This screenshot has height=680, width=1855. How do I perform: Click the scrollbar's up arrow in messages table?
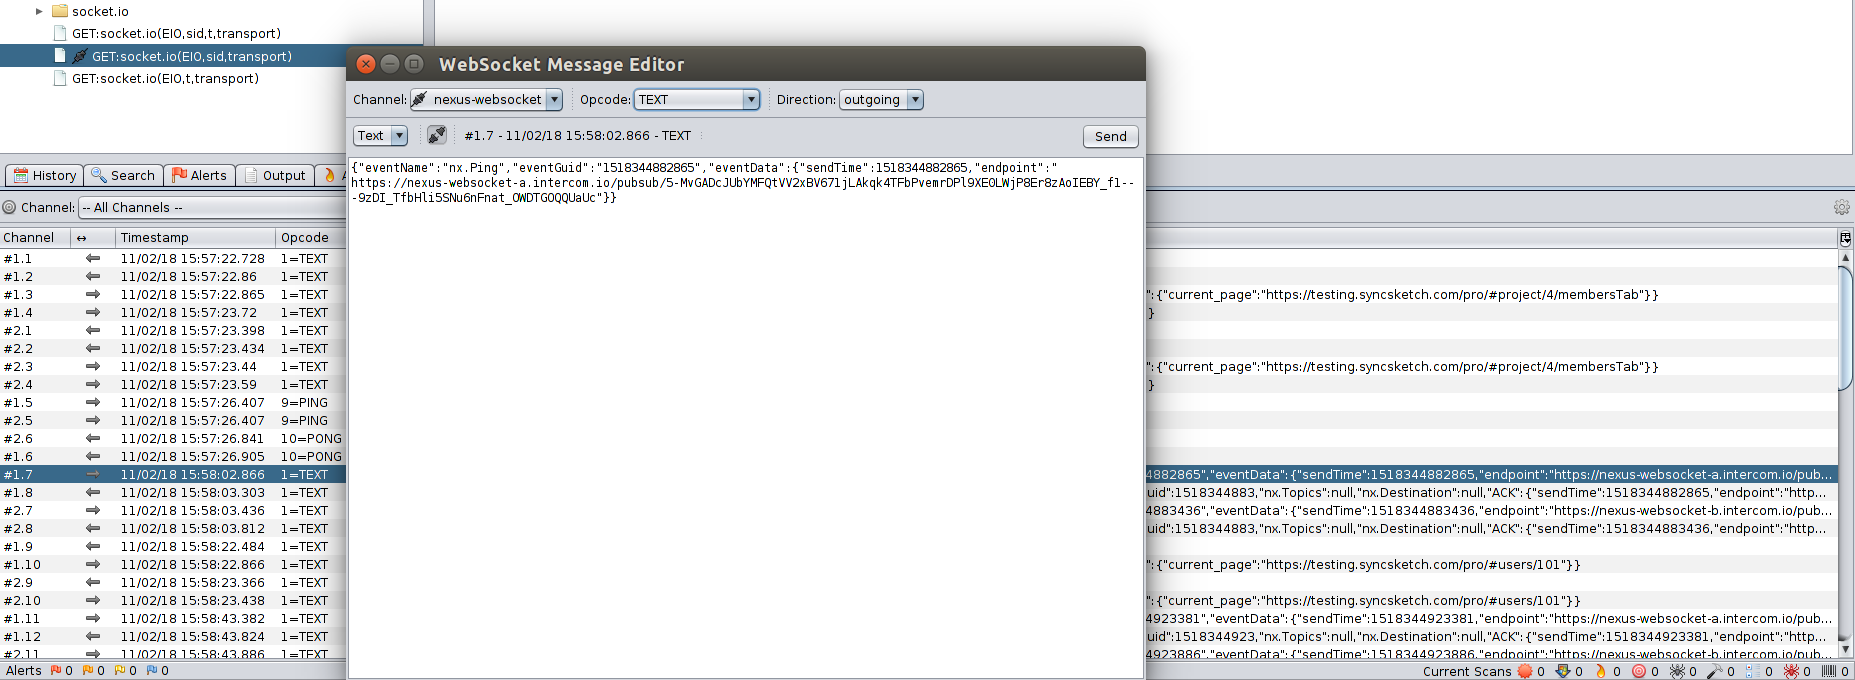point(1846,257)
